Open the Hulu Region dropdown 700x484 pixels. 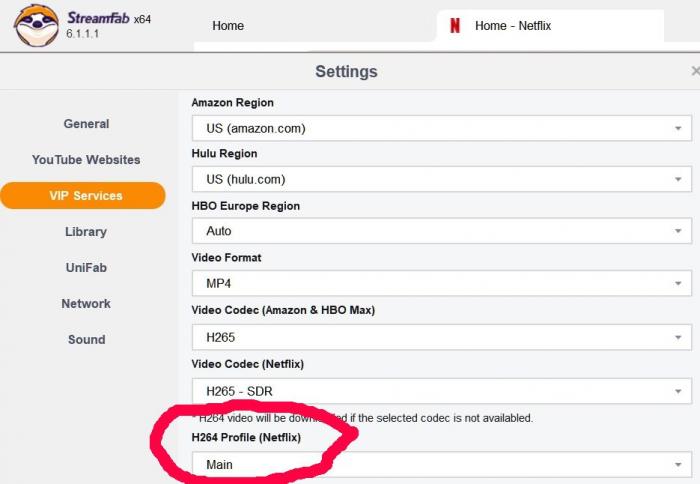point(442,179)
